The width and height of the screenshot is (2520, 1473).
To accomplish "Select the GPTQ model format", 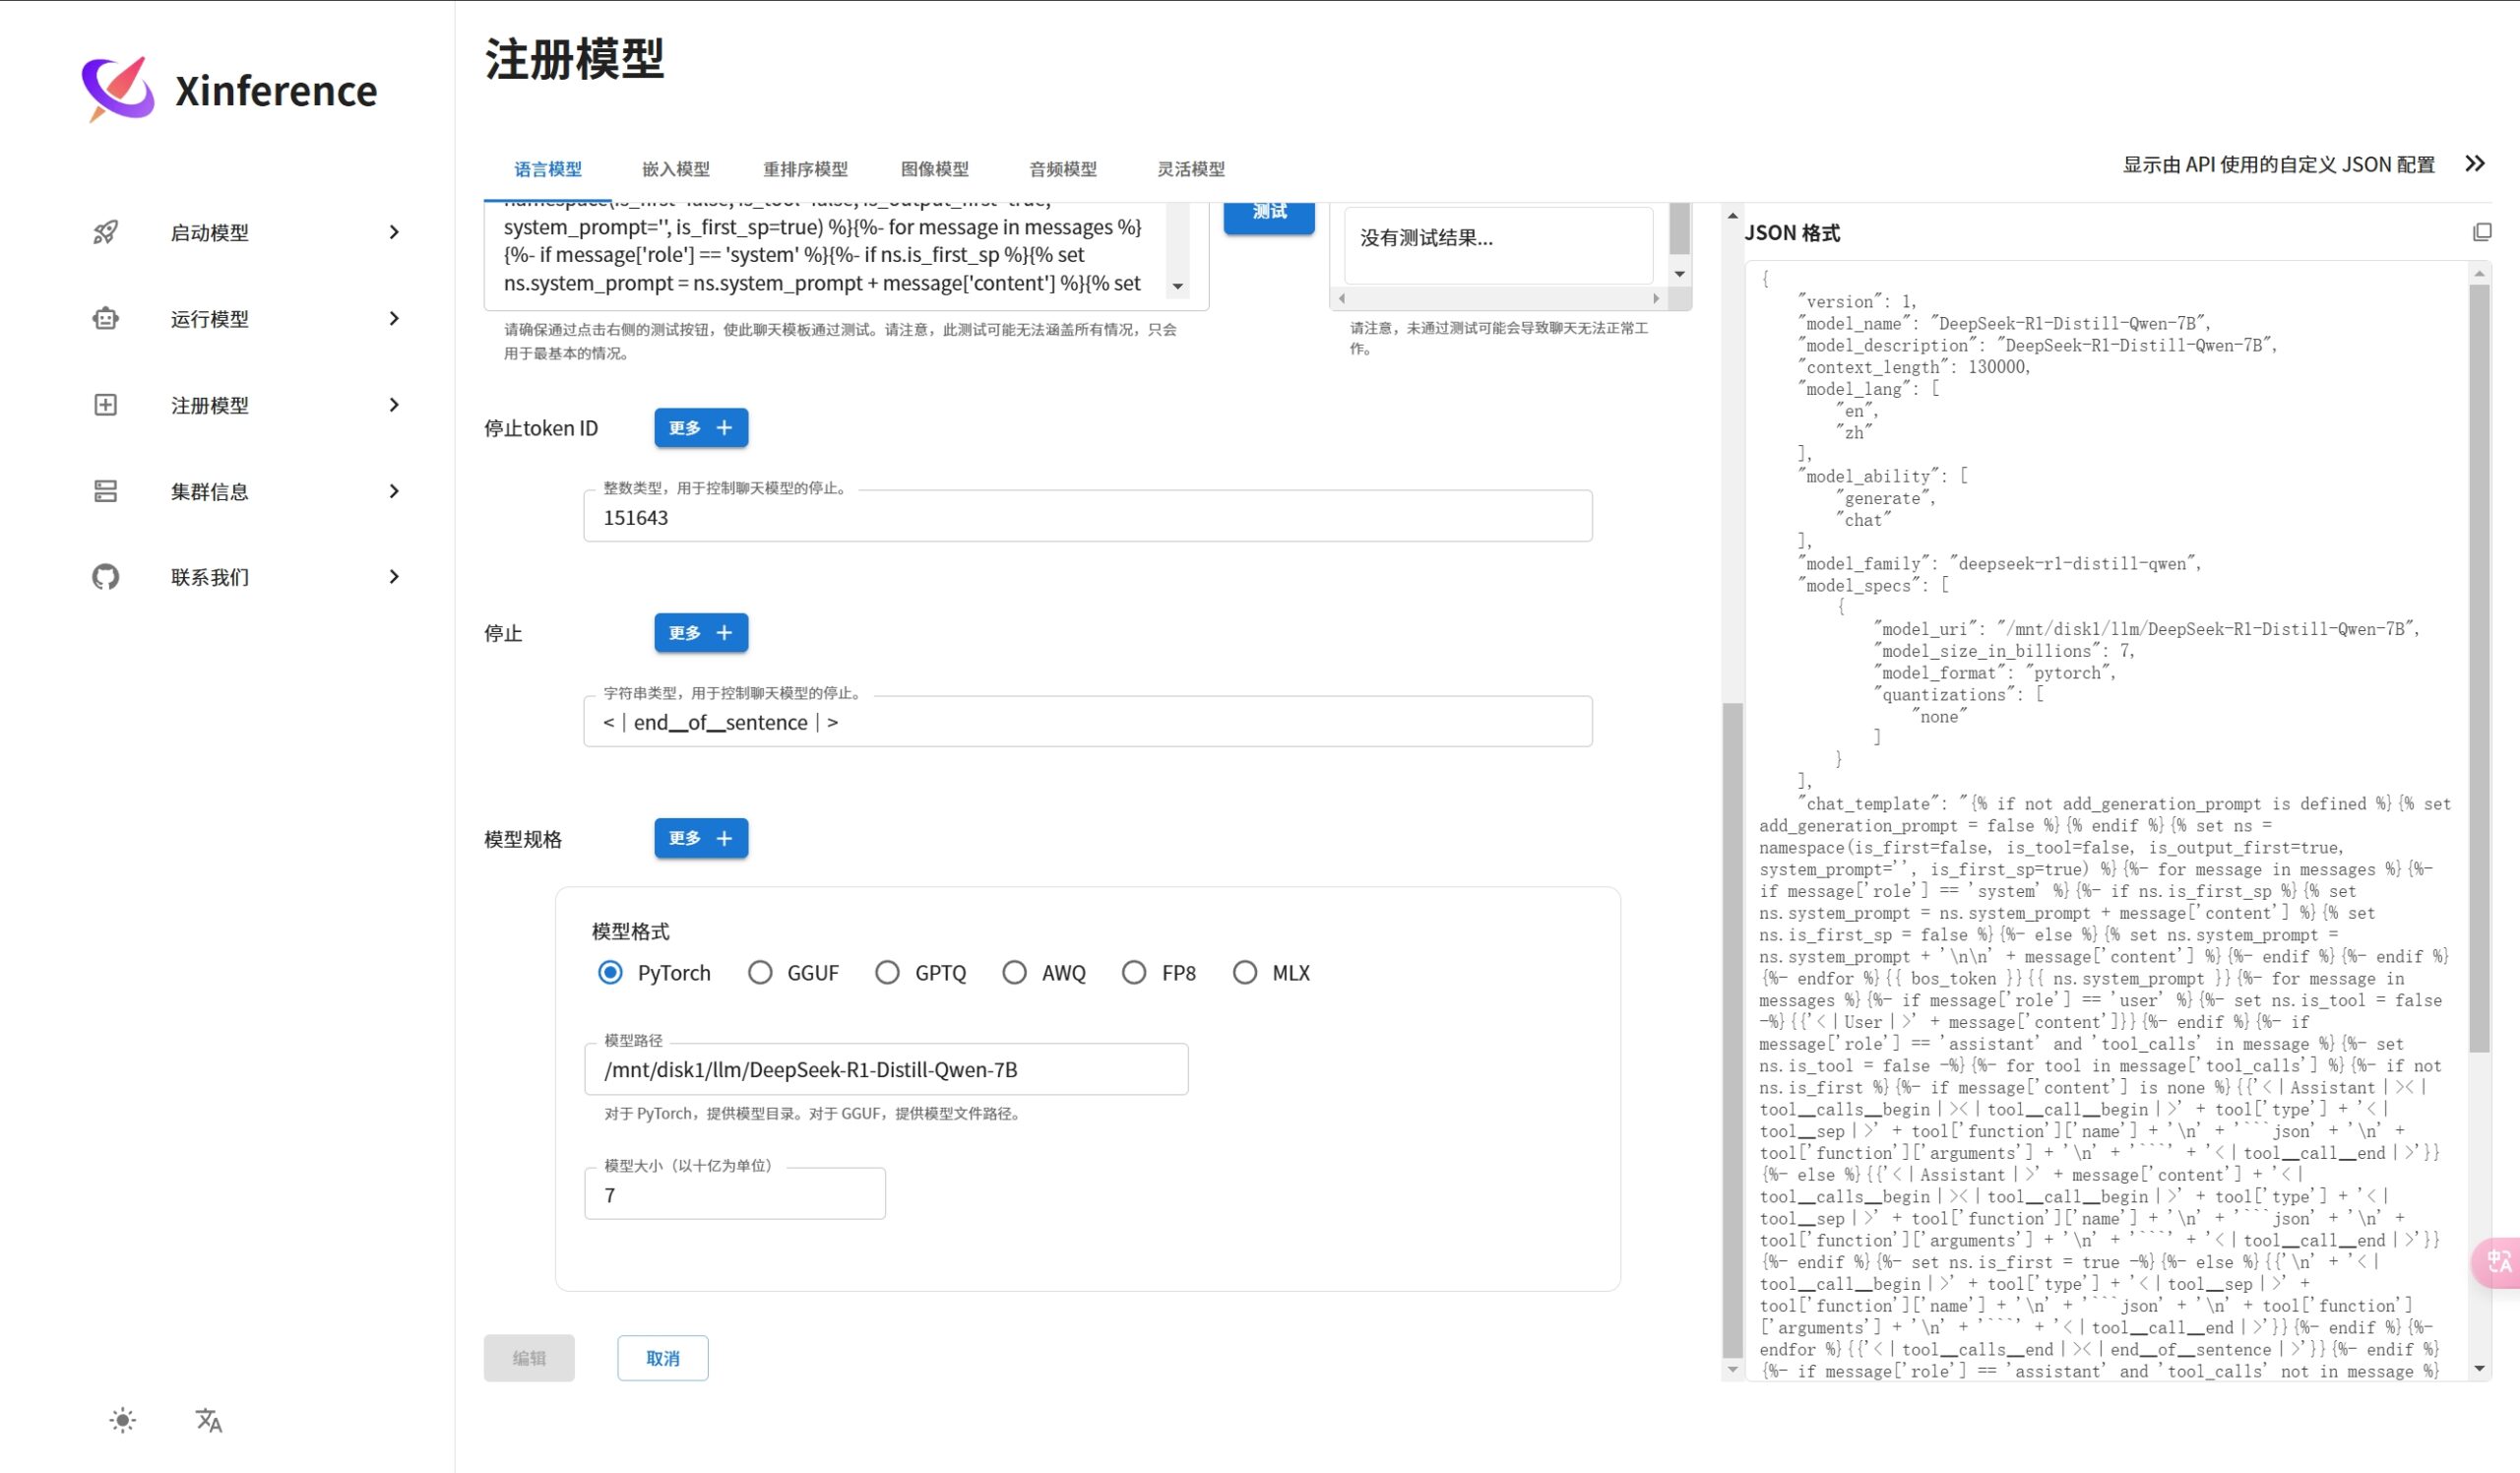I will (x=887, y=972).
